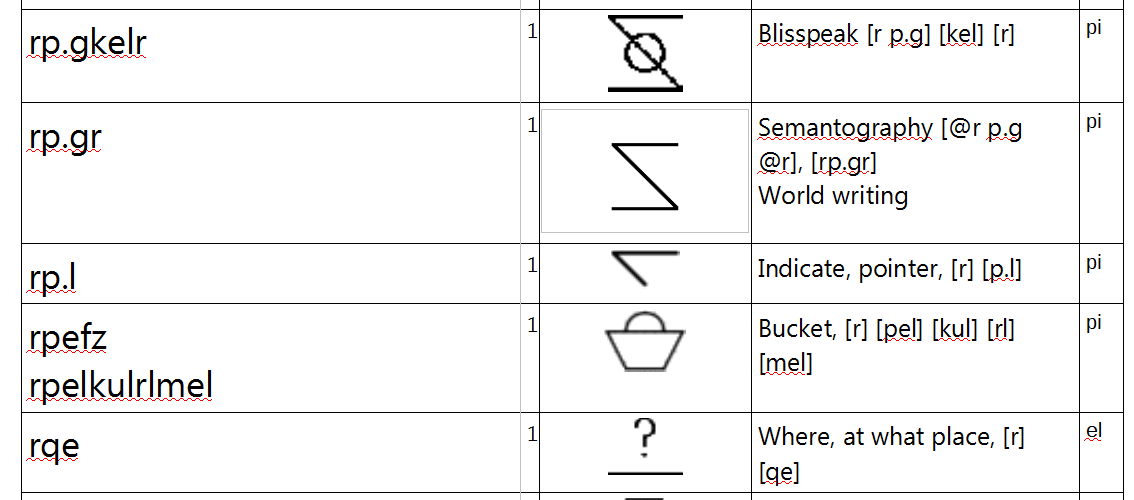The width and height of the screenshot is (1134, 500).
Task: Click the word rpefz
Action: (68, 338)
